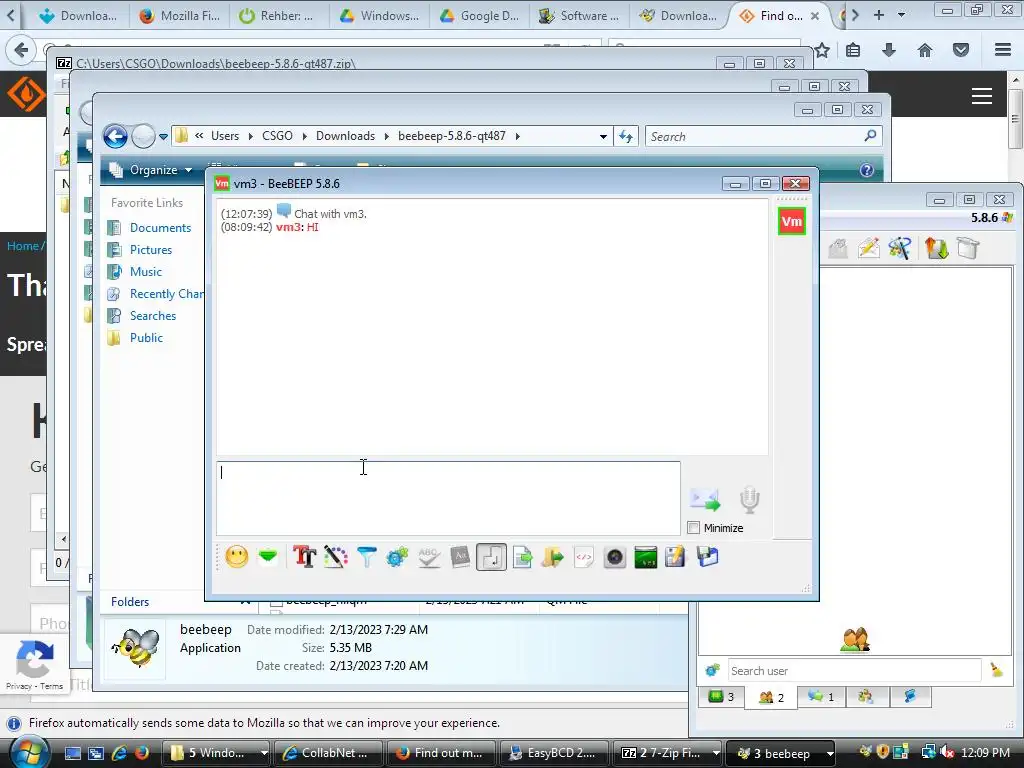Click the Explorer back arrow button
The width and height of the screenshot is (1024, 768).
[116, 136]
